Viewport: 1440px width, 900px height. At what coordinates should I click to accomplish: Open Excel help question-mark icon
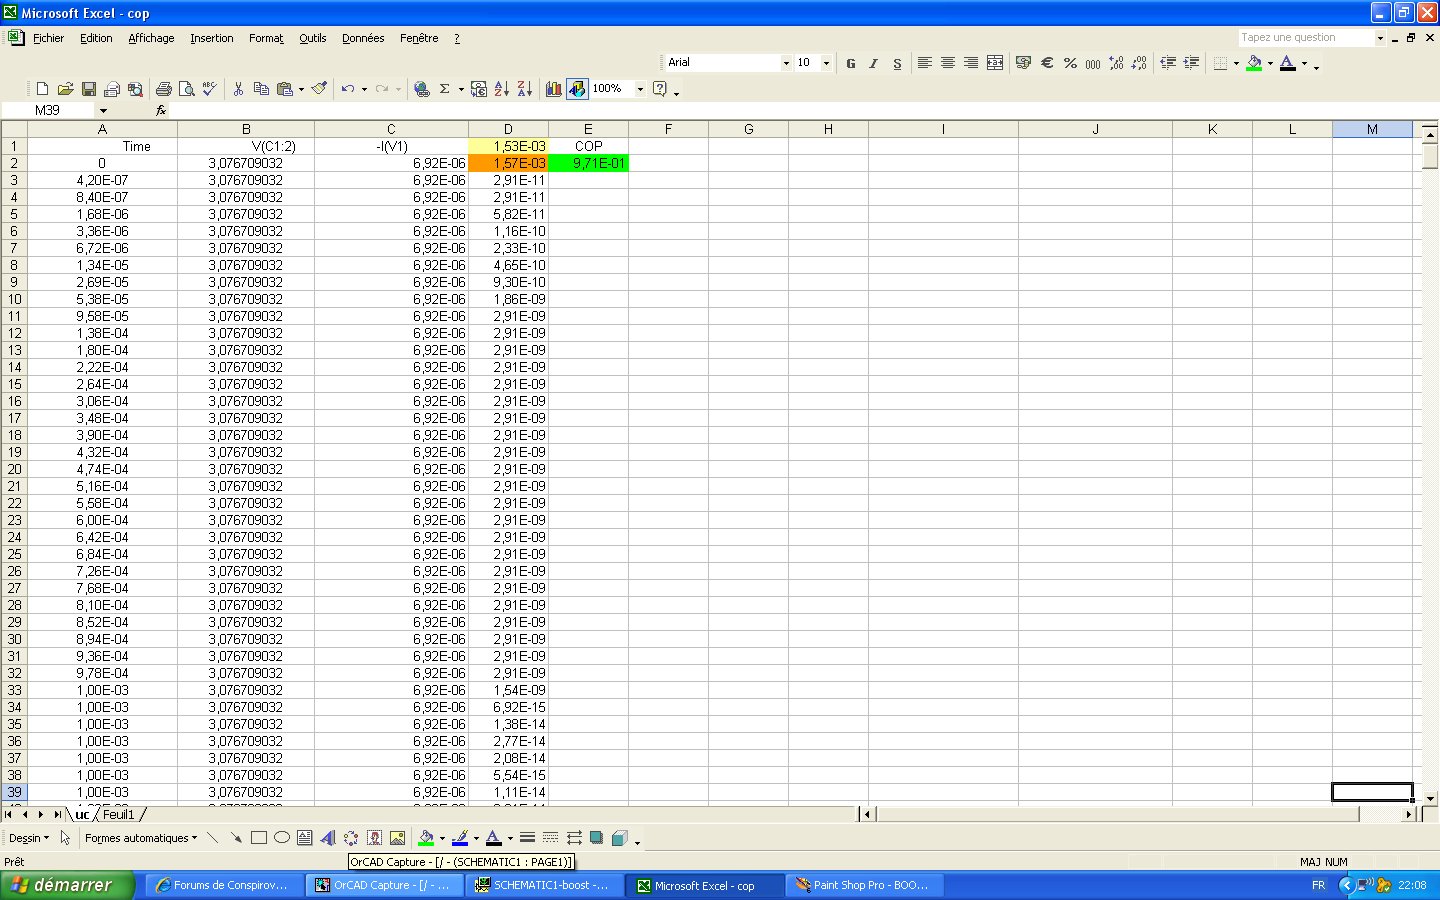tap(660, 89)
